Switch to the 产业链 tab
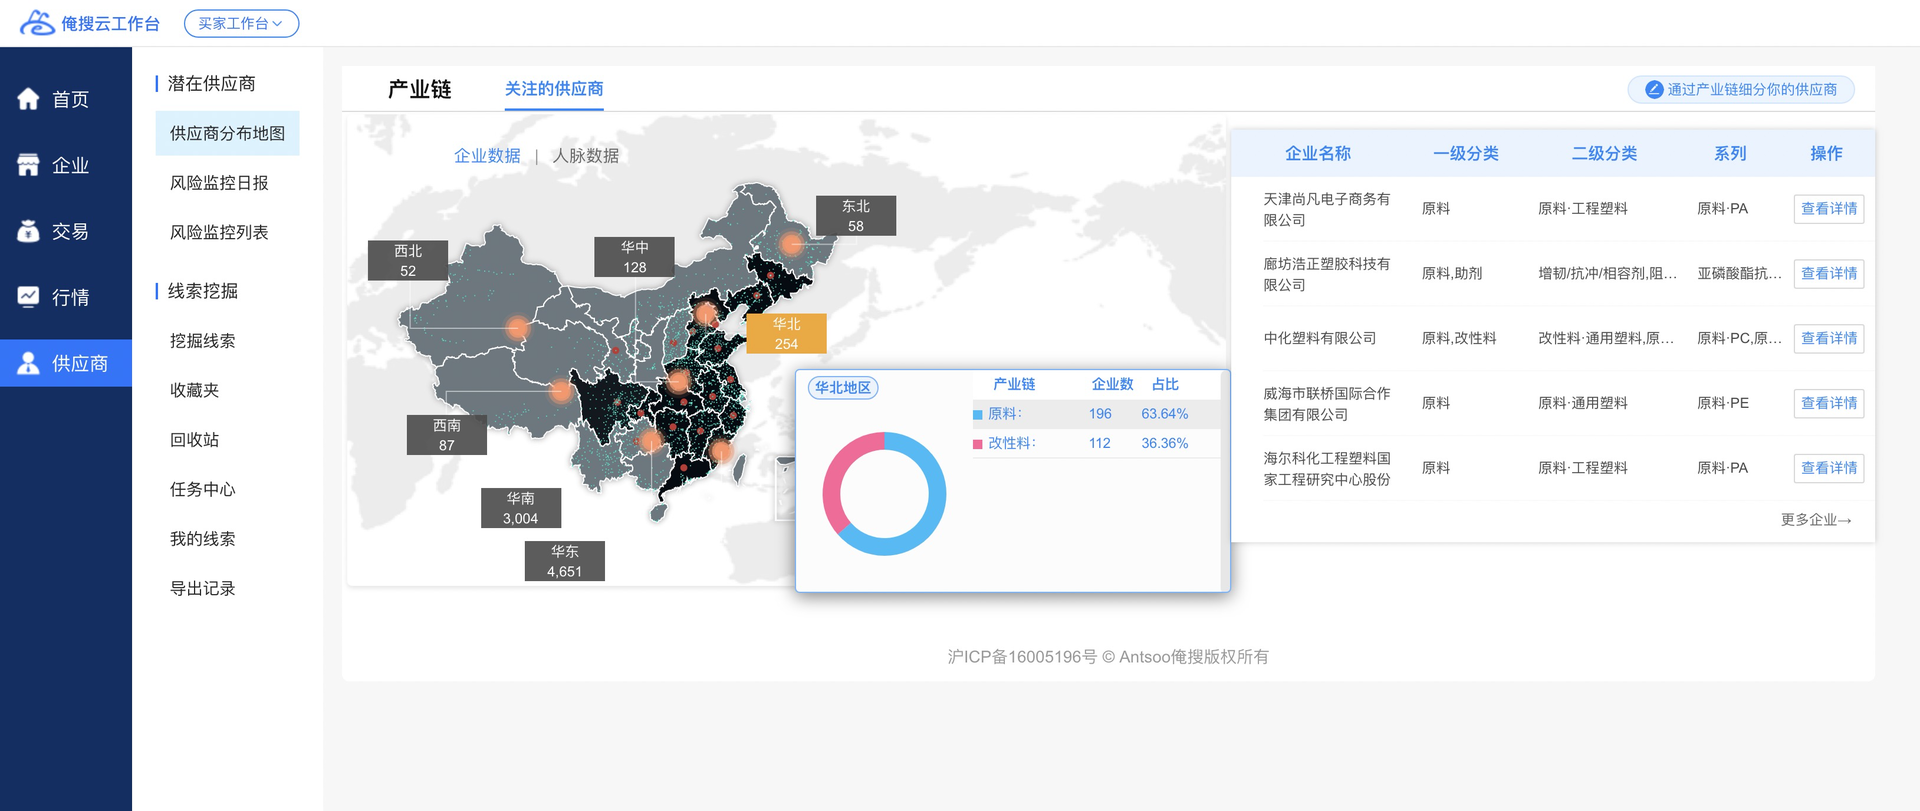The image size is (1920, 811). (x=419, y=89)
